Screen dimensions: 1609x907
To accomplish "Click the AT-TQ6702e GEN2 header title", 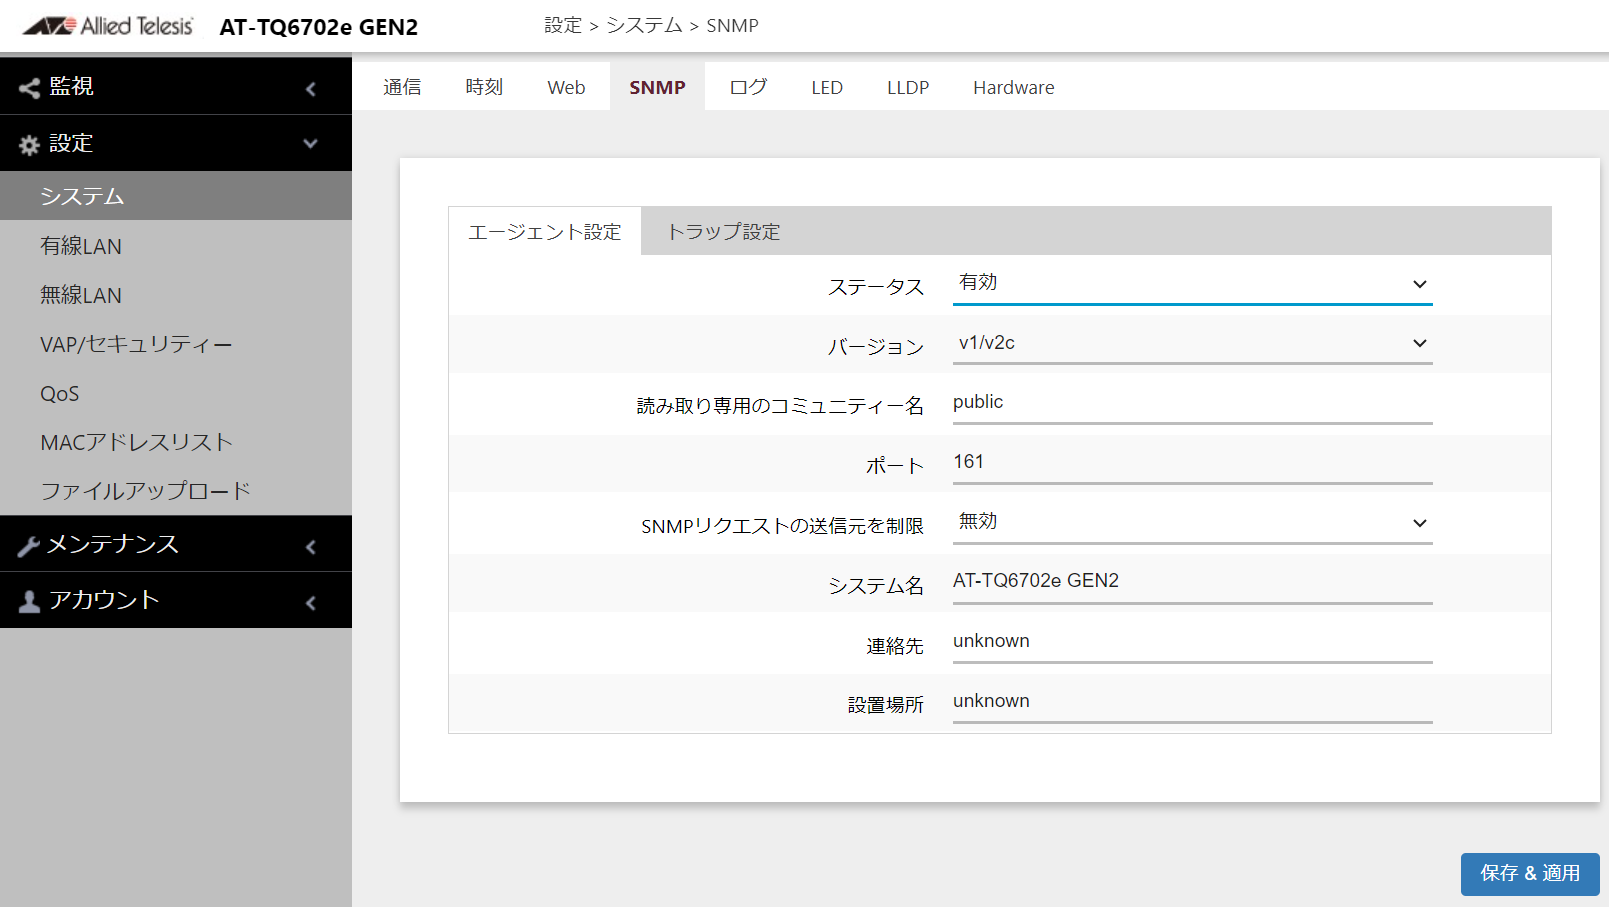I will tap(319, 27).
